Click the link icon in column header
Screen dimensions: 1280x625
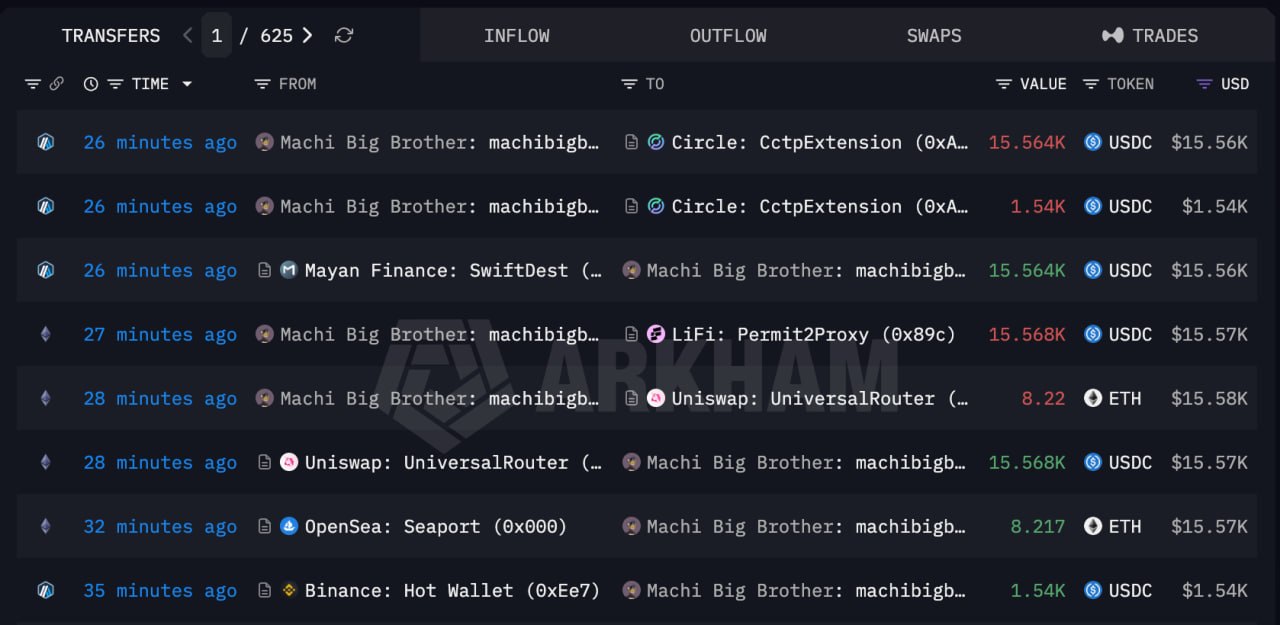pos(56,84)
